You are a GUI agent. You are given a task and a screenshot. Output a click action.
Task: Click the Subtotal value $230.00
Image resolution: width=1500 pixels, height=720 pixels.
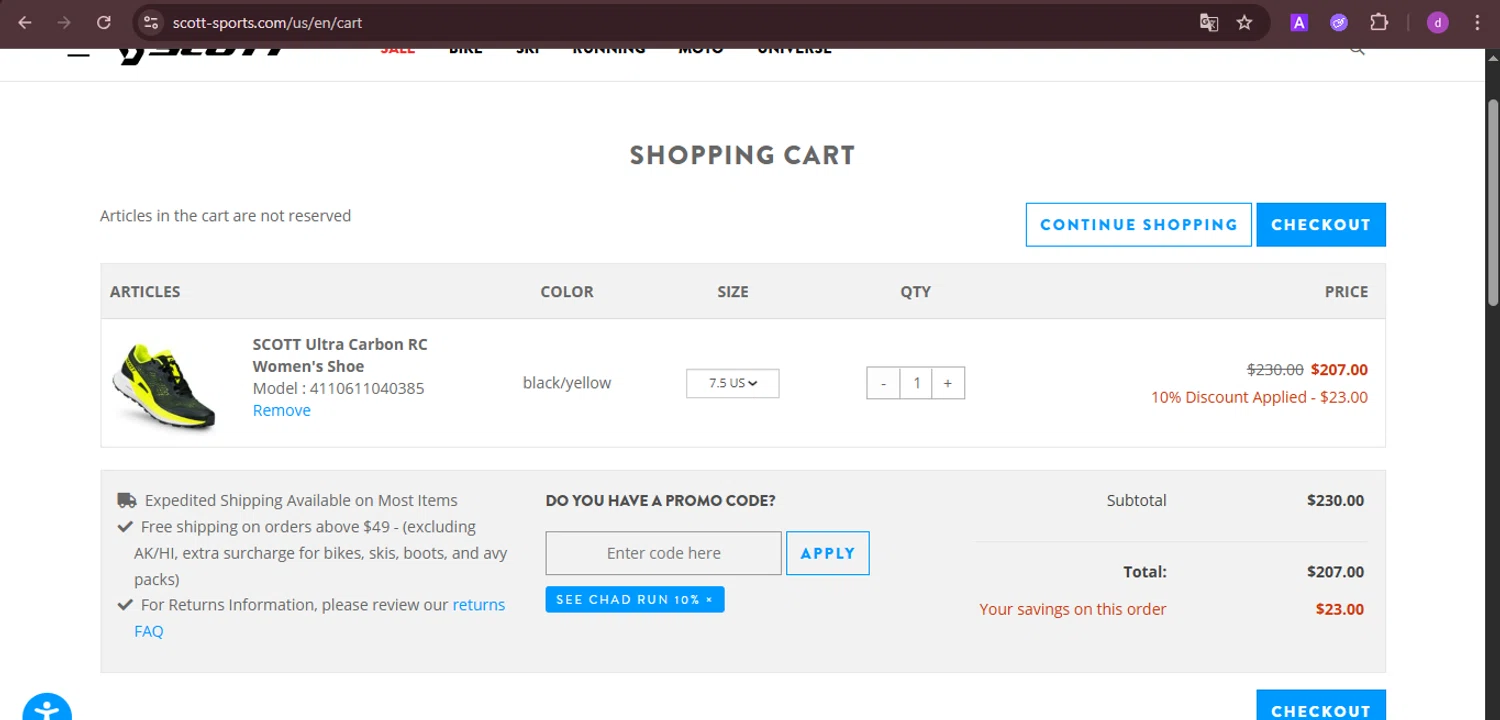(1335, 500)
